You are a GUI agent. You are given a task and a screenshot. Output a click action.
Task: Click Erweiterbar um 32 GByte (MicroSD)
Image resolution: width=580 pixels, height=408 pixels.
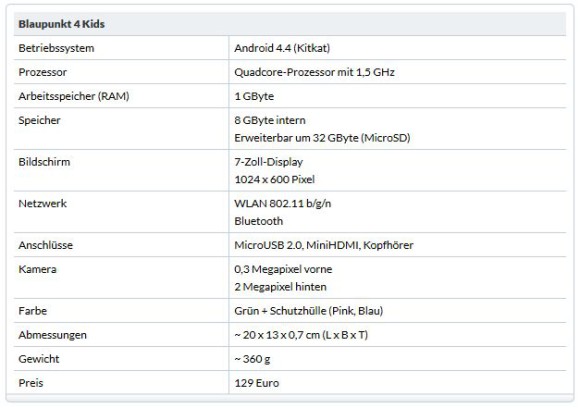tap(322, 138)
